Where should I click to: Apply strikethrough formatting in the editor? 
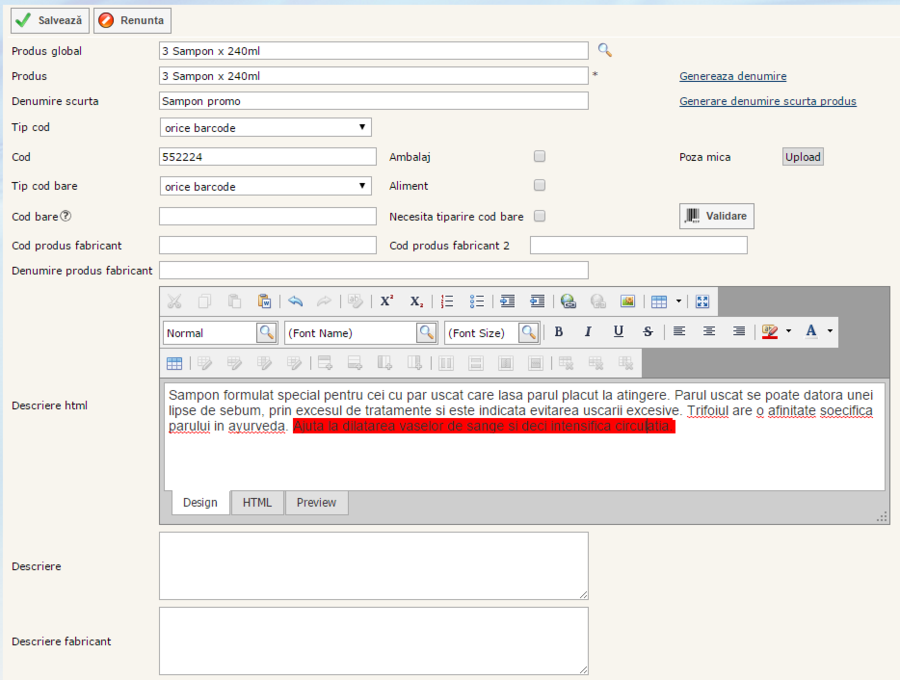pos(648,332)
